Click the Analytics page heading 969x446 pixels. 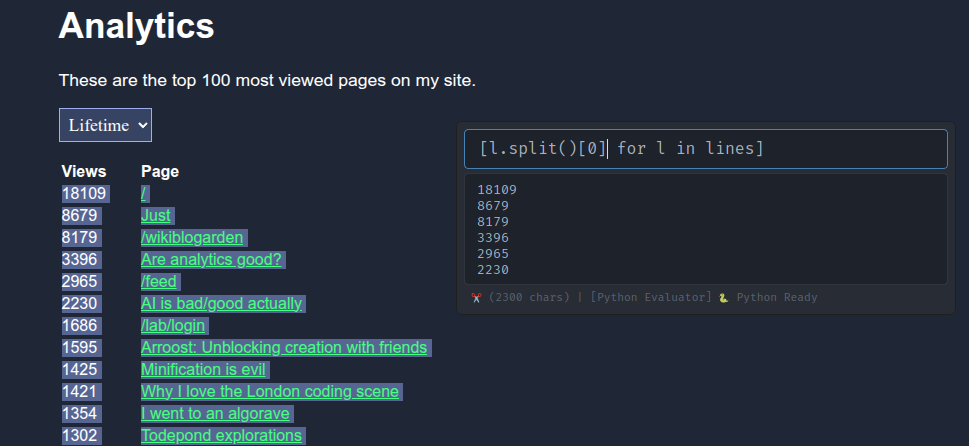point(137,26)
